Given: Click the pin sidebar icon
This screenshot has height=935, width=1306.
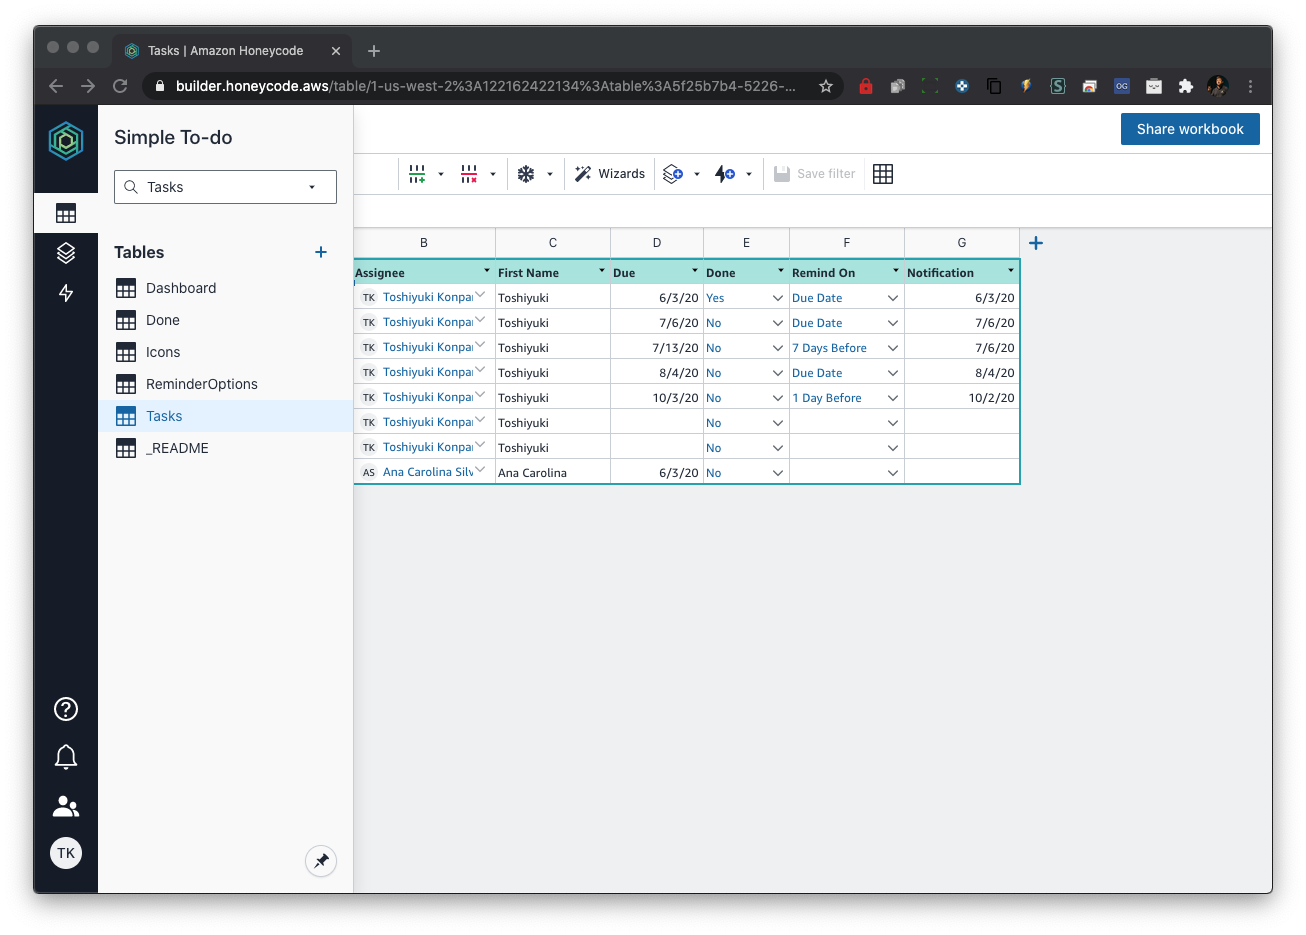Looking at the screenshot, I should click(x=321, y=861).
